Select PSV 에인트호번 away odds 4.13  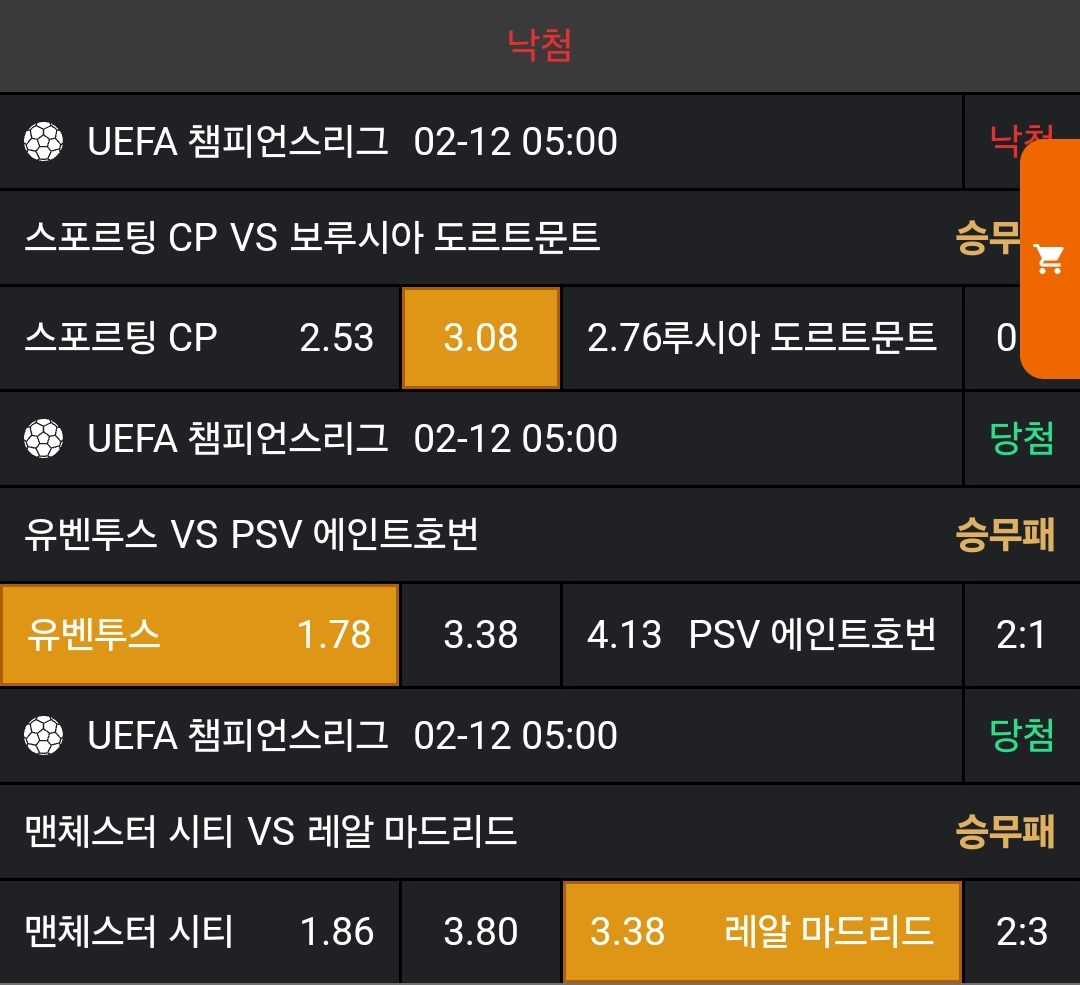[762, 635]
